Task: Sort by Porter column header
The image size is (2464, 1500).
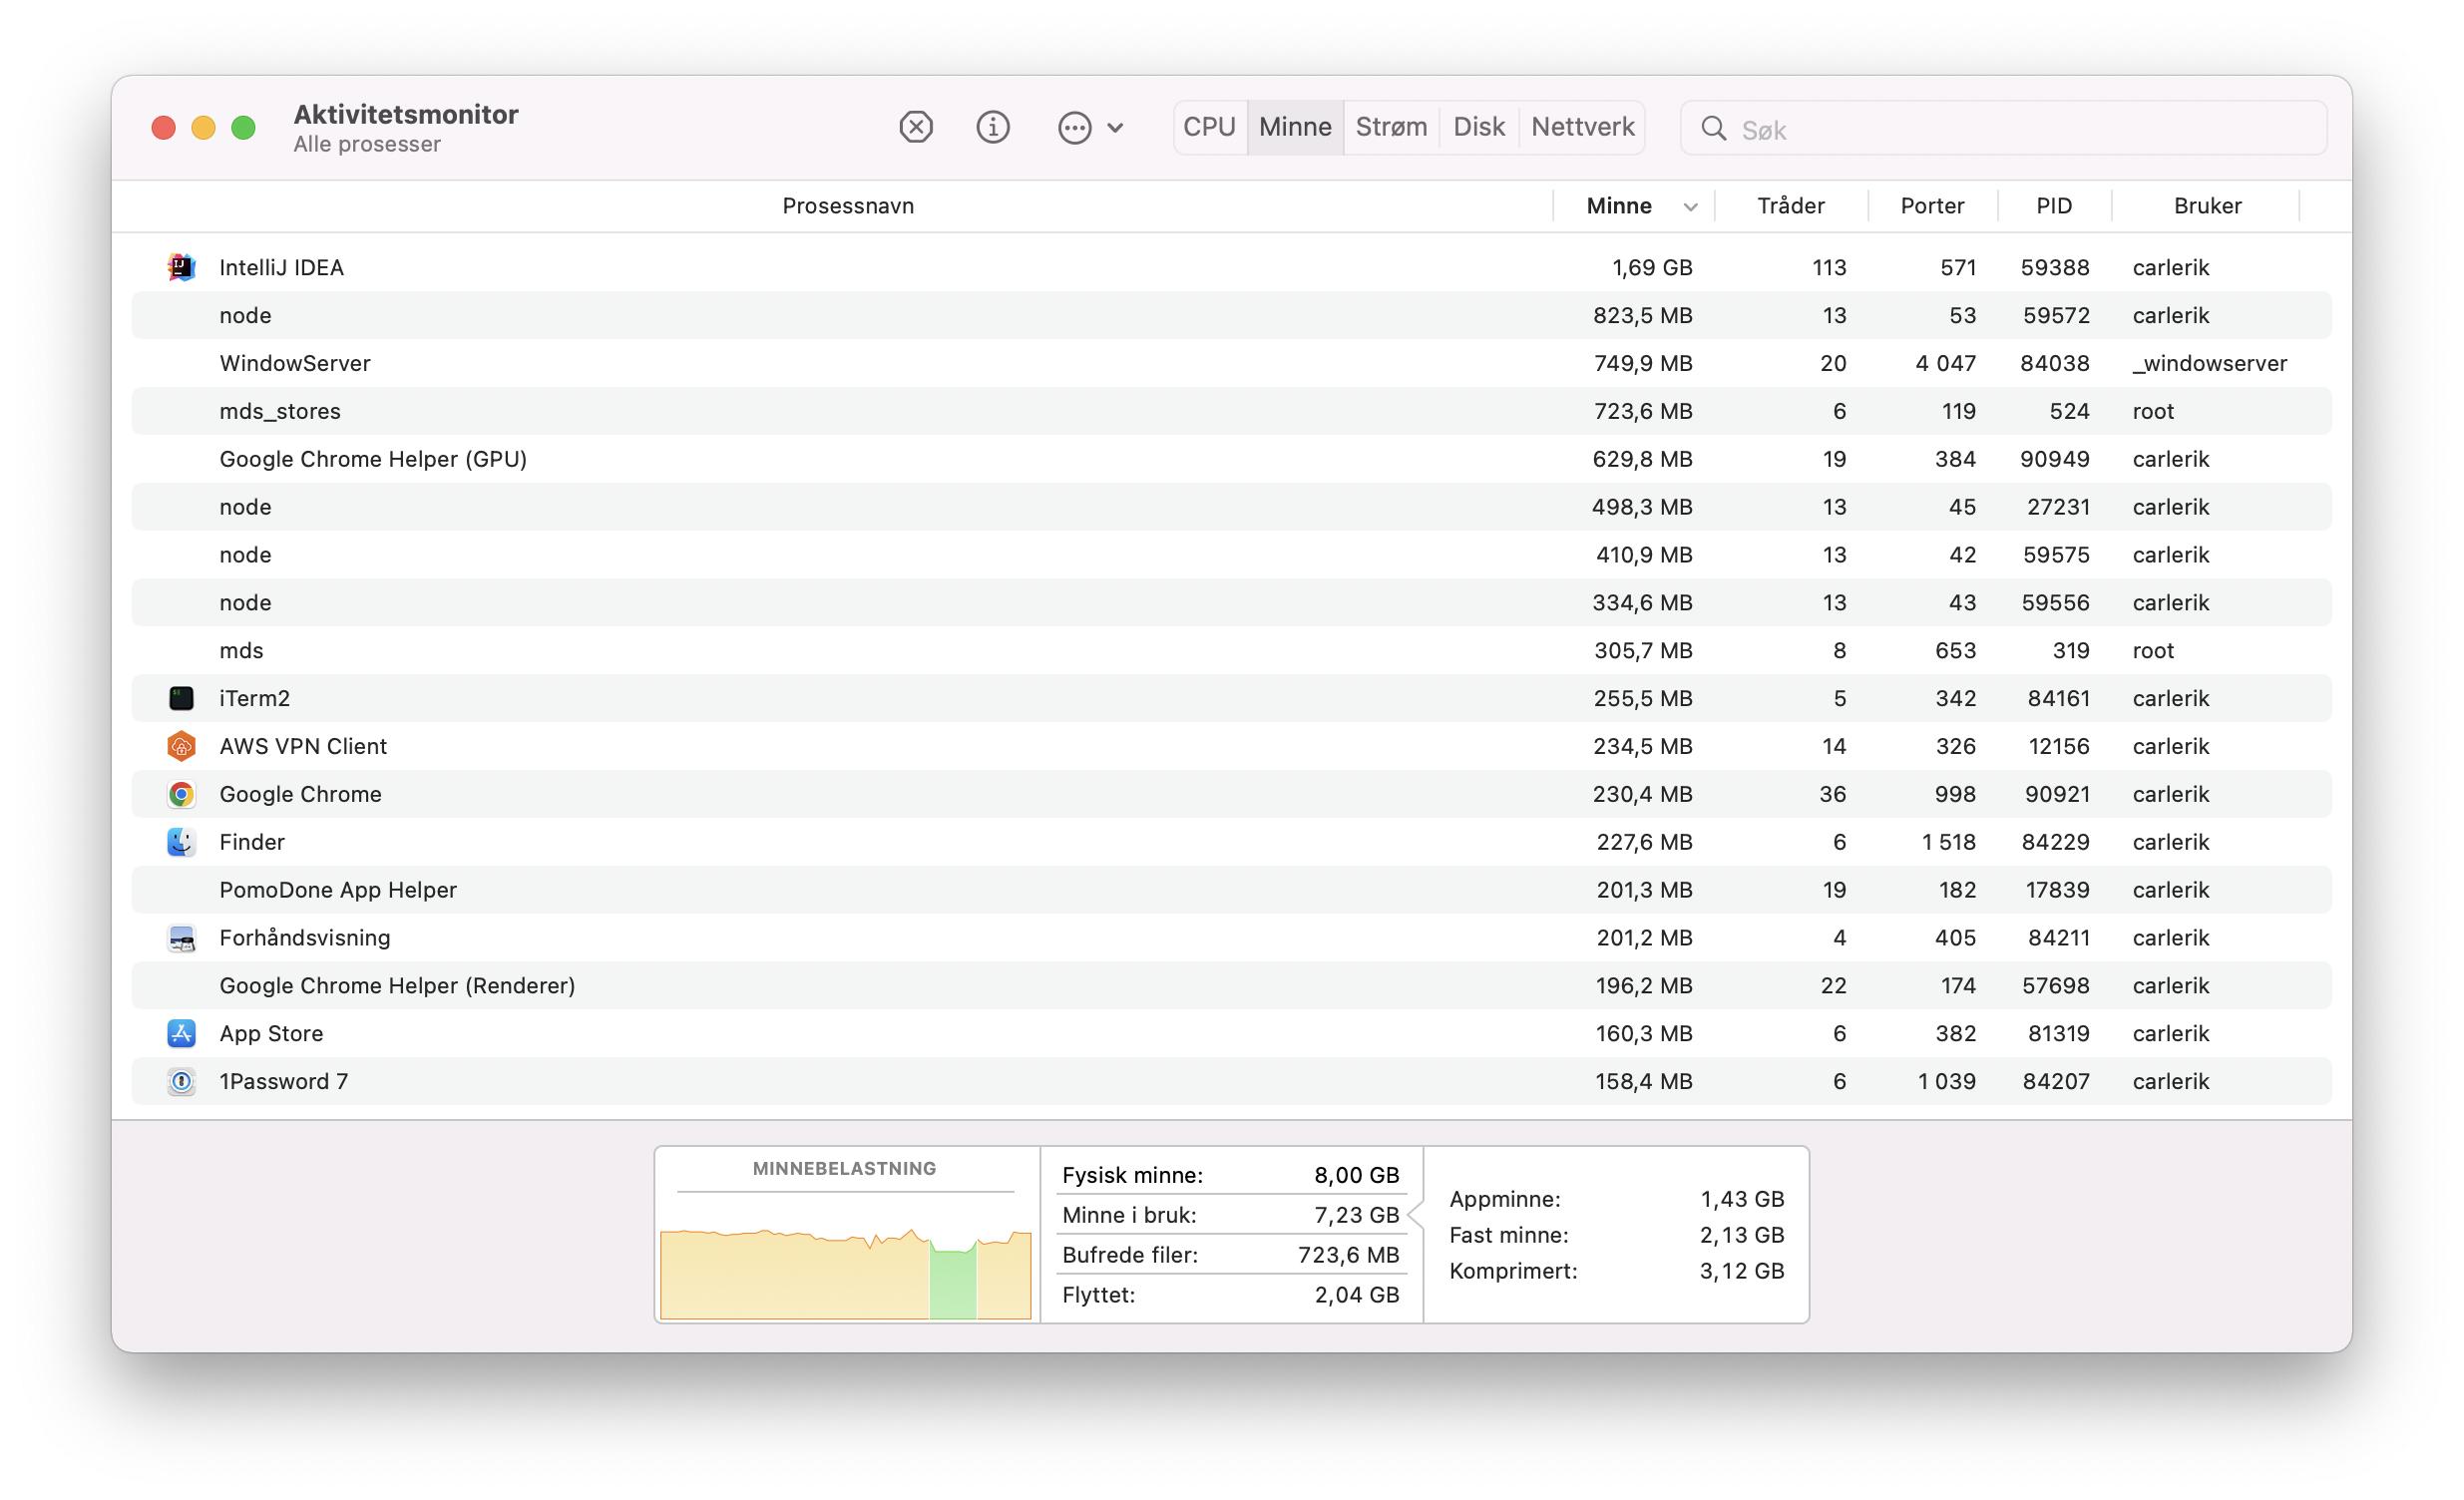Action: click(x=1932, y=206)
